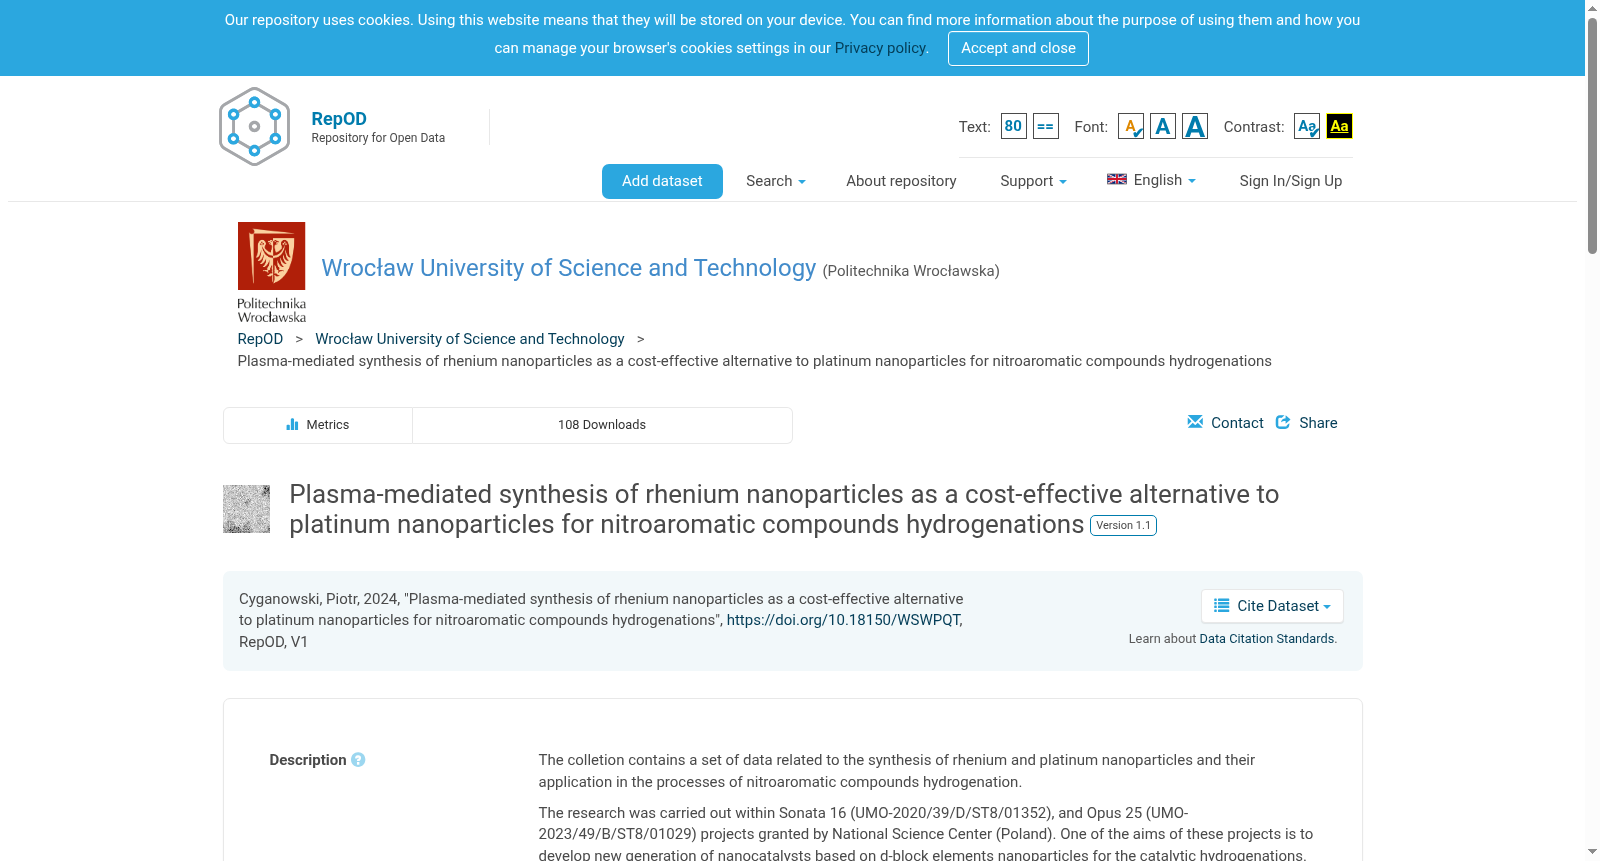The width and height of the screenshot is (1600, 861).
Task: Click the RepOD hexagon logo
Action: click(x=254, y=126)
